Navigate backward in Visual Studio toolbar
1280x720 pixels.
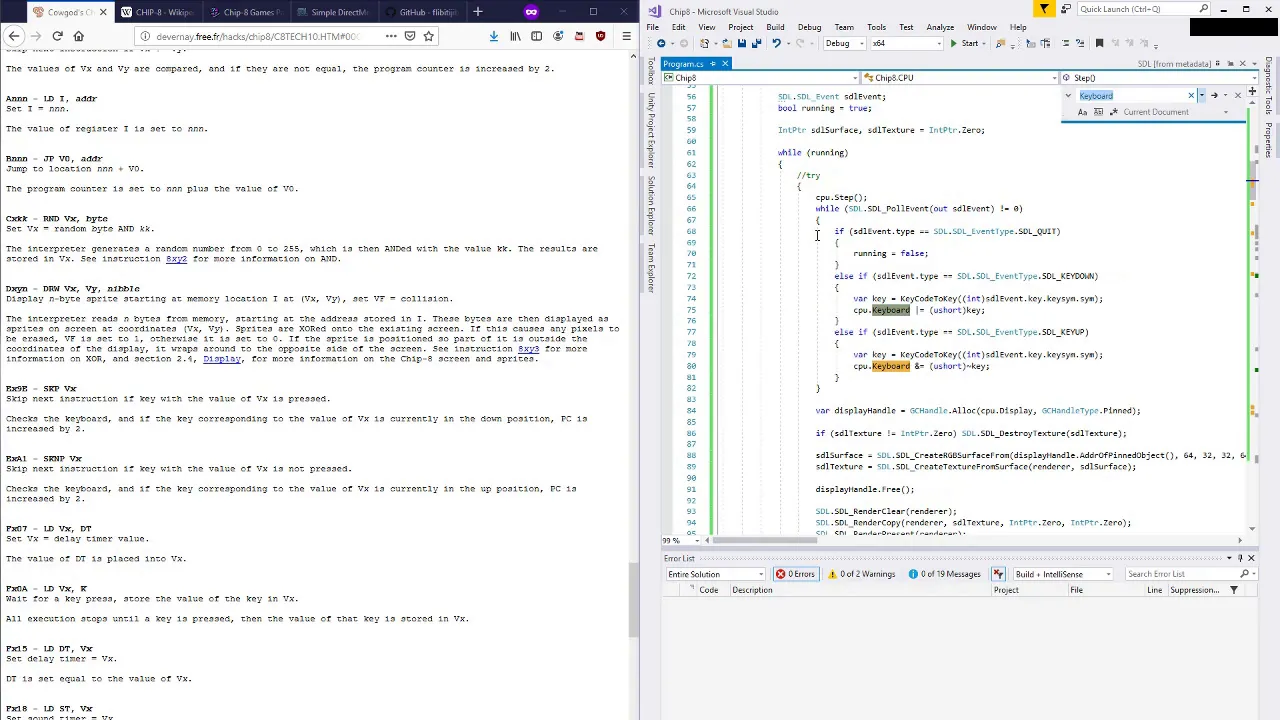(x=661, y=43)
